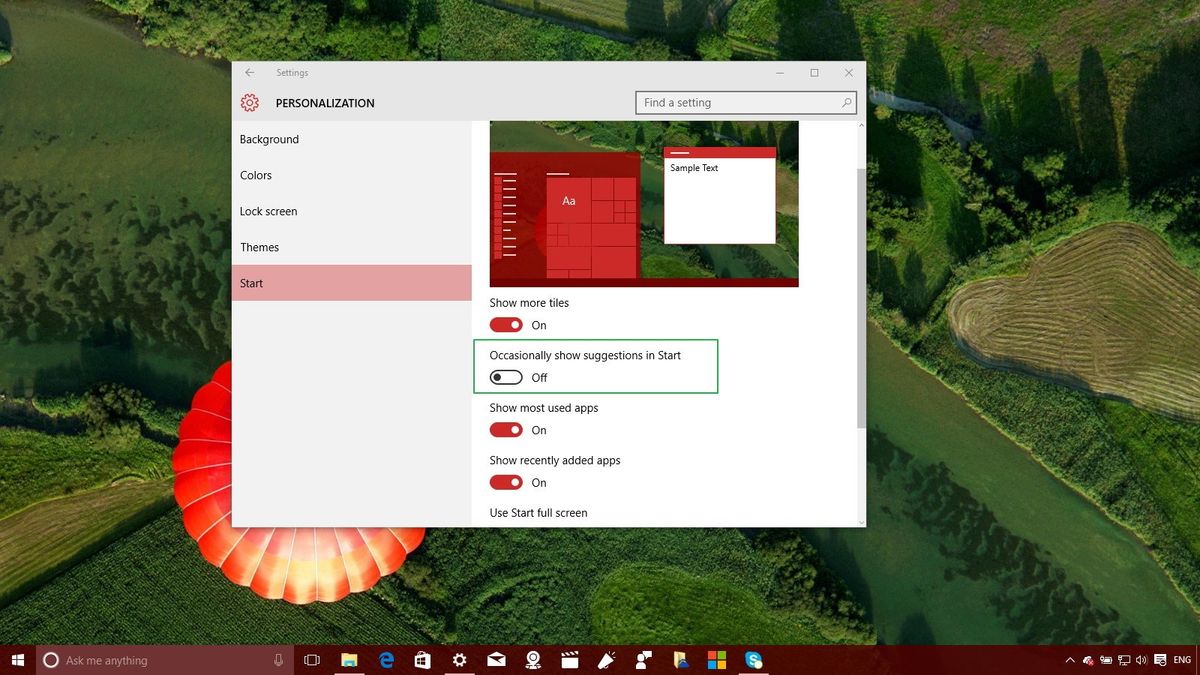Disable the "Show more tiles" toggle
The image size is (1200, 675).
[506, 324]
